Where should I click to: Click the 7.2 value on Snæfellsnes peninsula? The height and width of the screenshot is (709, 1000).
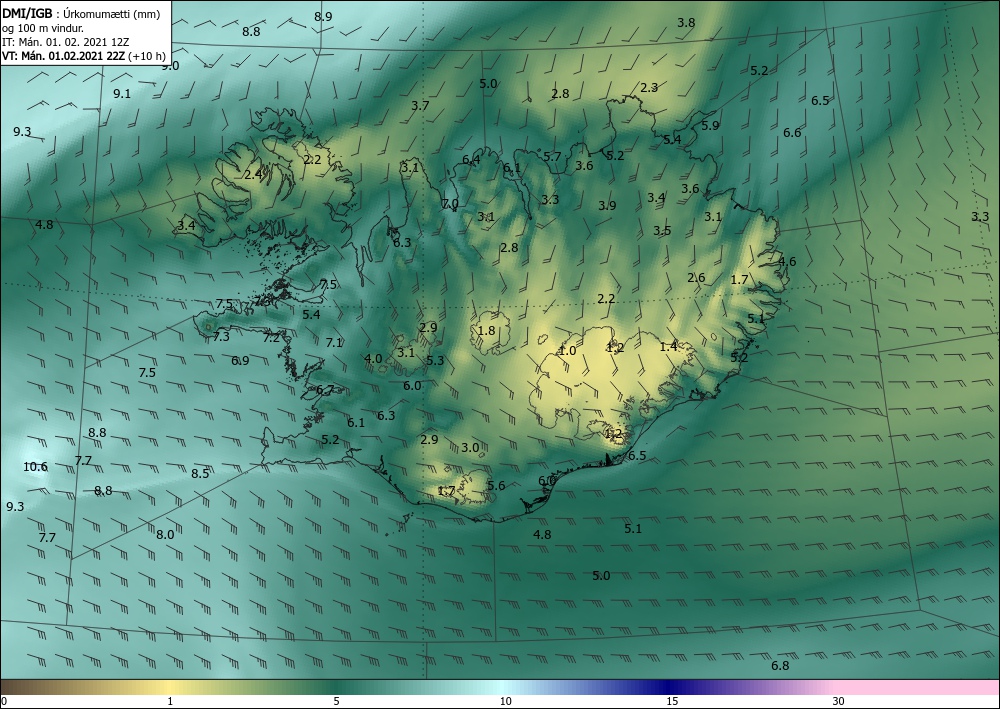(x=271, y=337)
